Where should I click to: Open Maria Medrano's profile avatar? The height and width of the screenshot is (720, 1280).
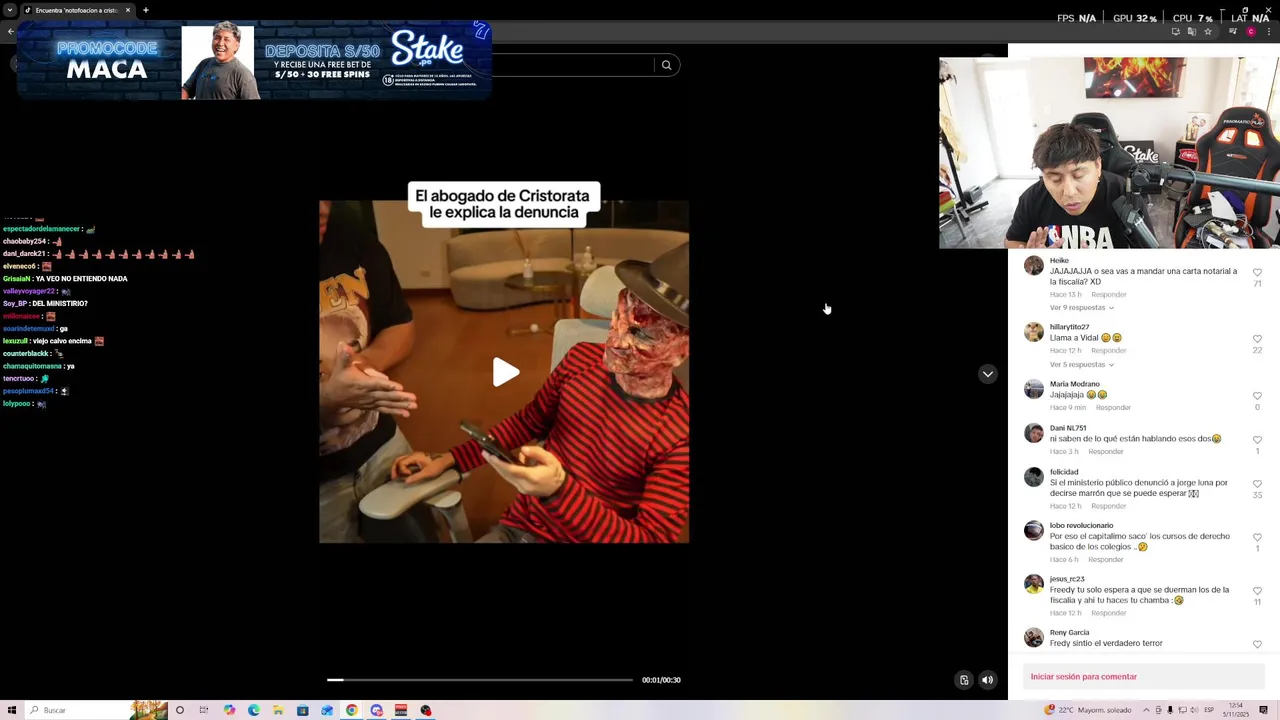tap(1034, 389)
